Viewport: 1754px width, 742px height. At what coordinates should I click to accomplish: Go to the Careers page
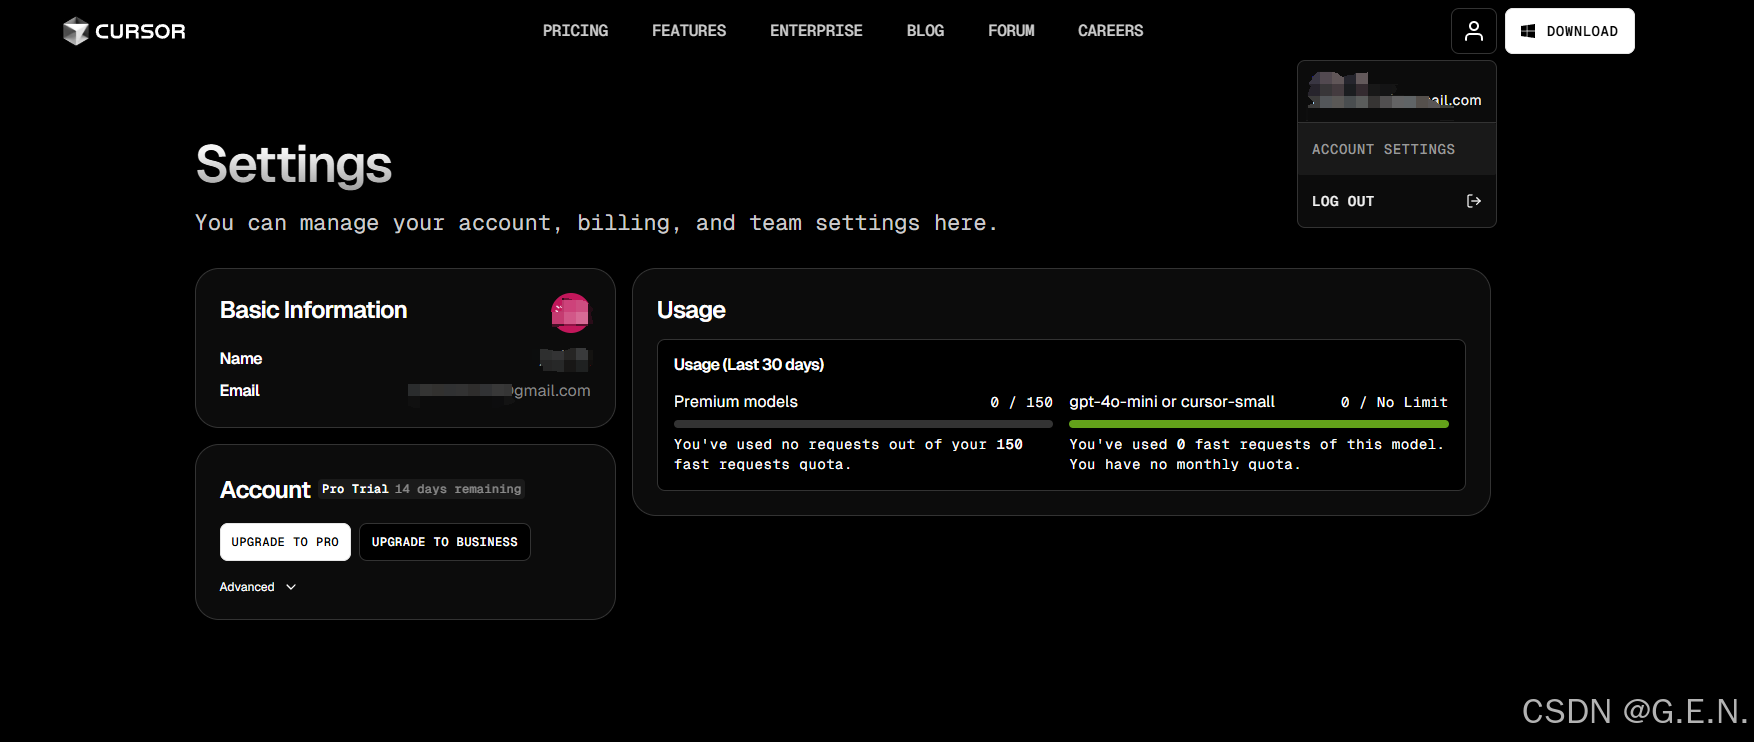click(1110, 31)
